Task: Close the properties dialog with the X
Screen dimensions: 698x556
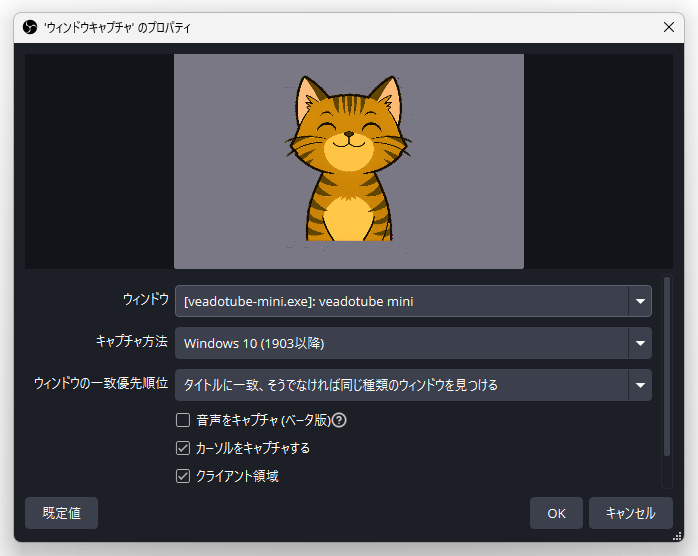Action: tap(668, 27)
